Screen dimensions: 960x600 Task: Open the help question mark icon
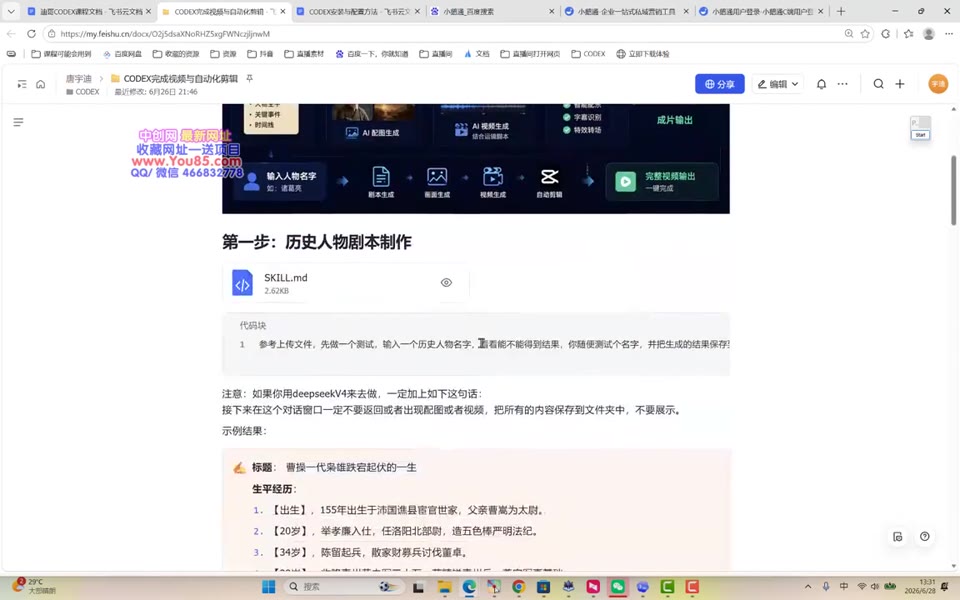[924, 536]
